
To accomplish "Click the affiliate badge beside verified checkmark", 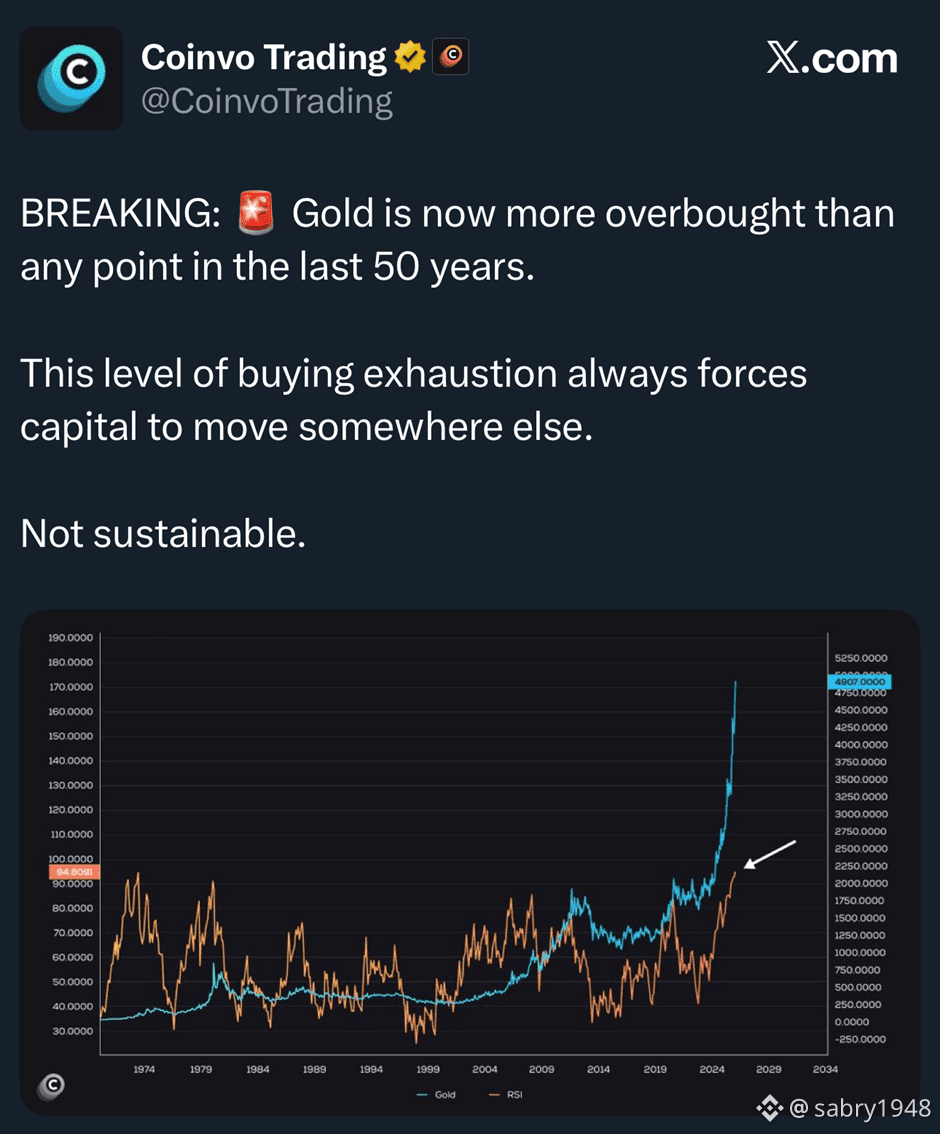I will click(x=450, y=58).
